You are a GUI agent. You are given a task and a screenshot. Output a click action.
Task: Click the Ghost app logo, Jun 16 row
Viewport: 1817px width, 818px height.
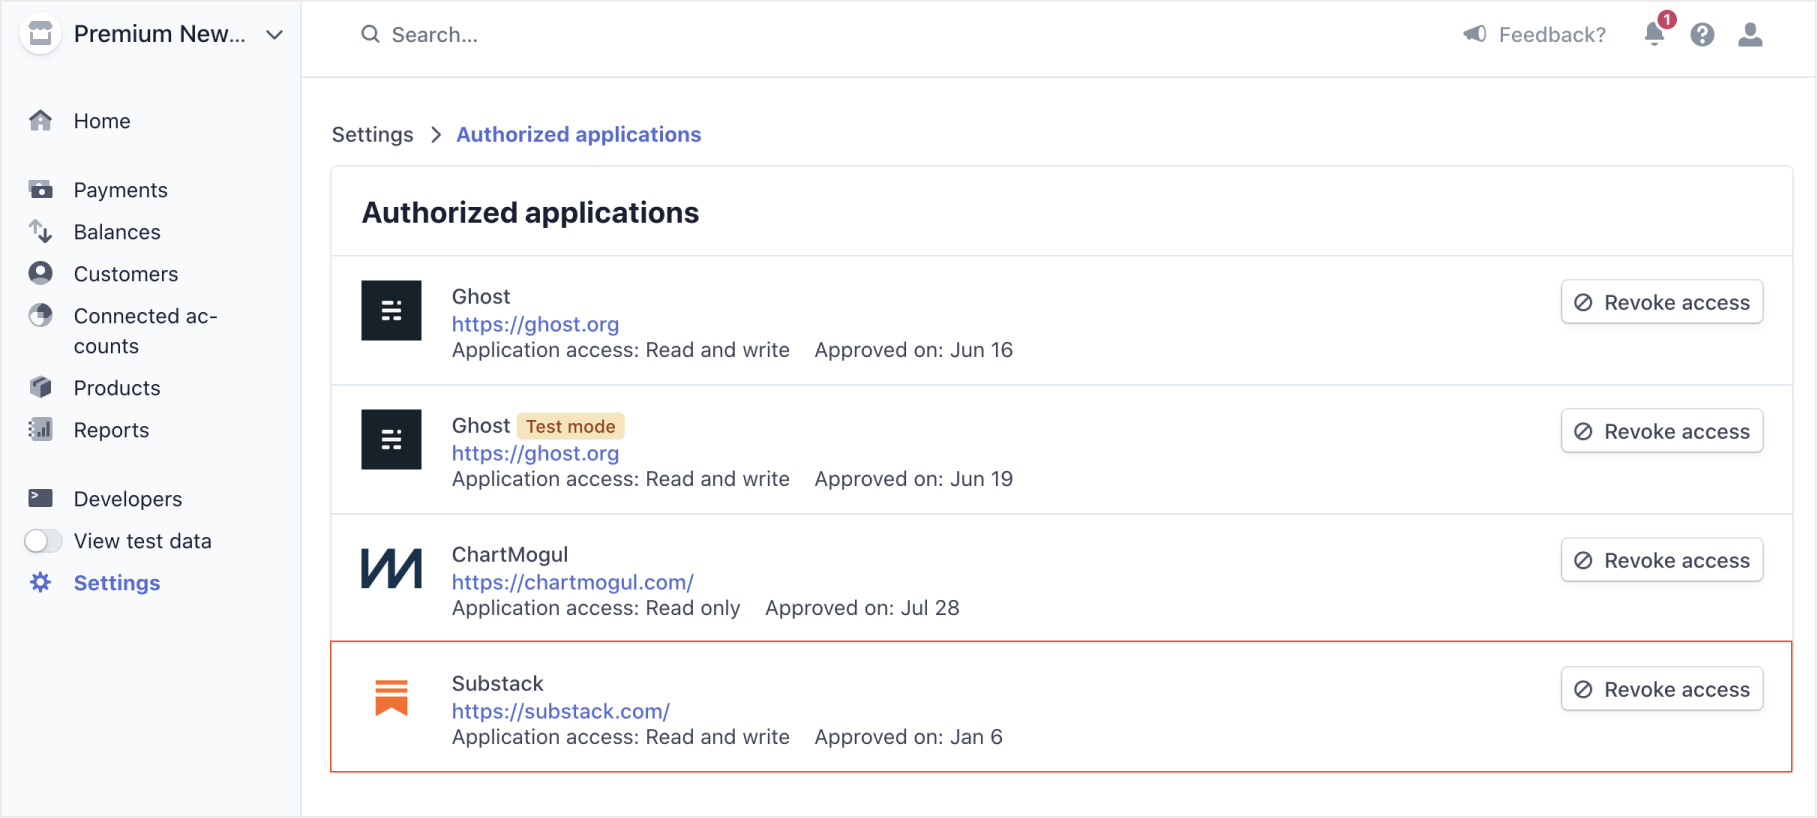(x=391, y=311)
